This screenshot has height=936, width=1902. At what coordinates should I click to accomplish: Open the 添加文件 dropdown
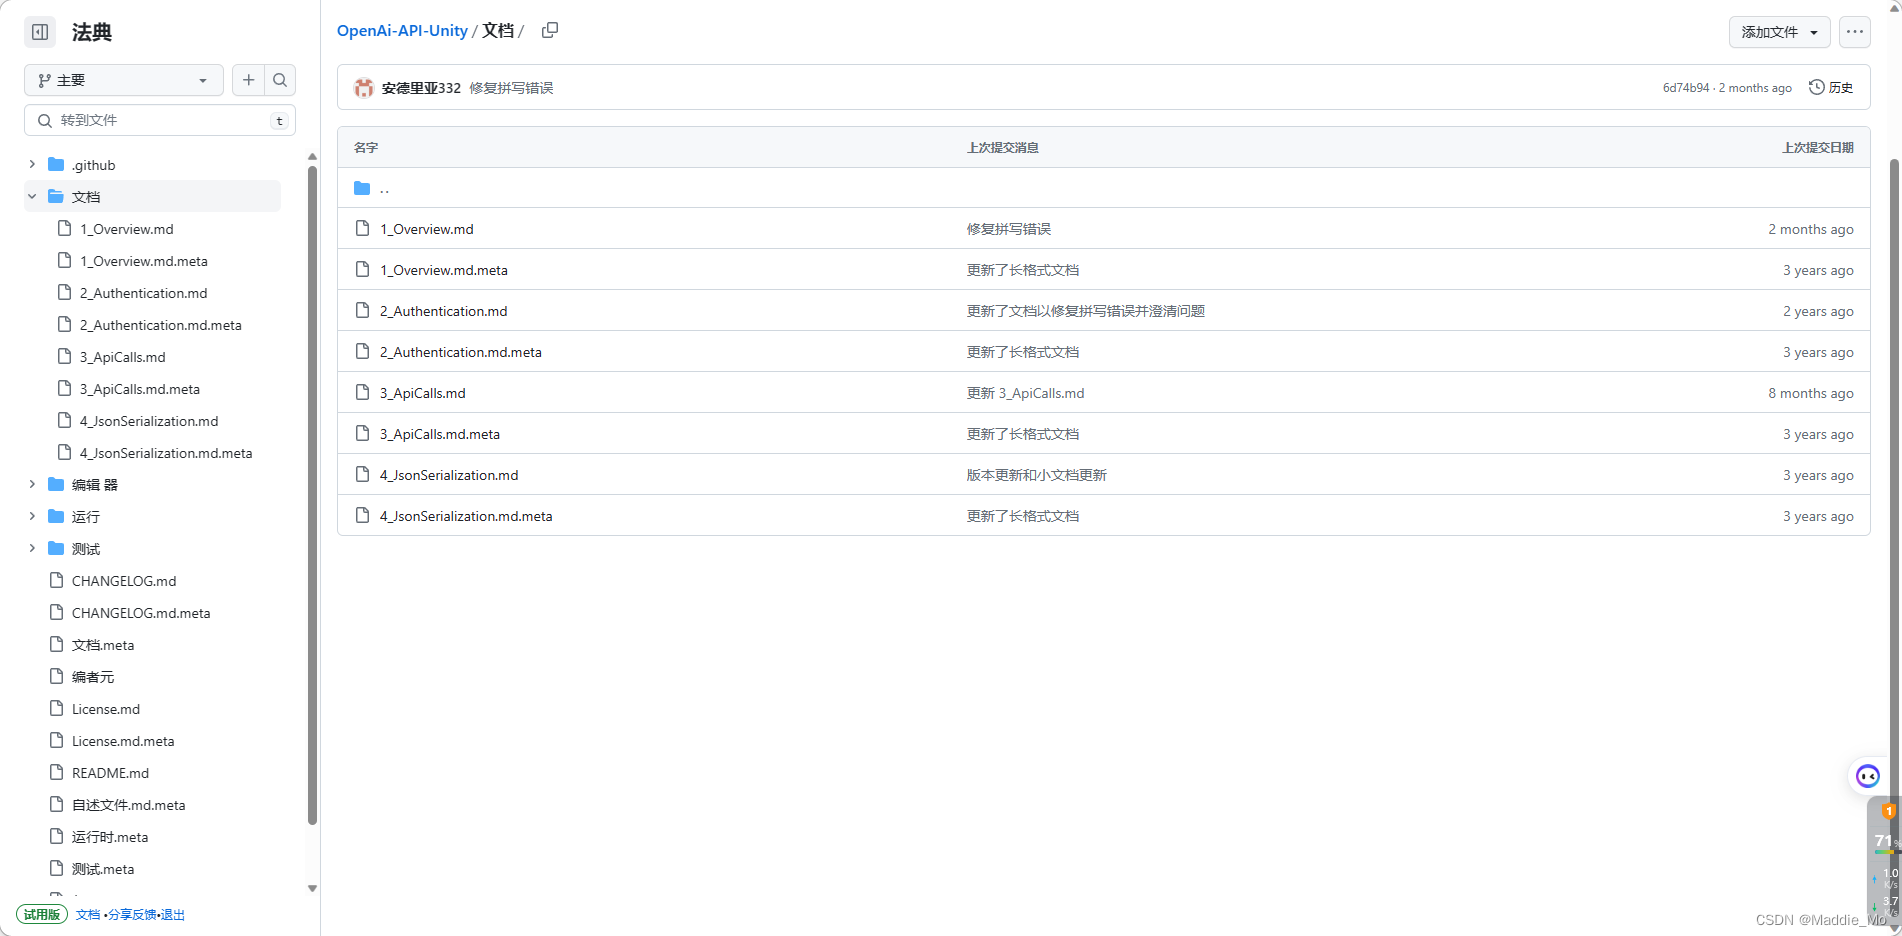[1780, 32]
